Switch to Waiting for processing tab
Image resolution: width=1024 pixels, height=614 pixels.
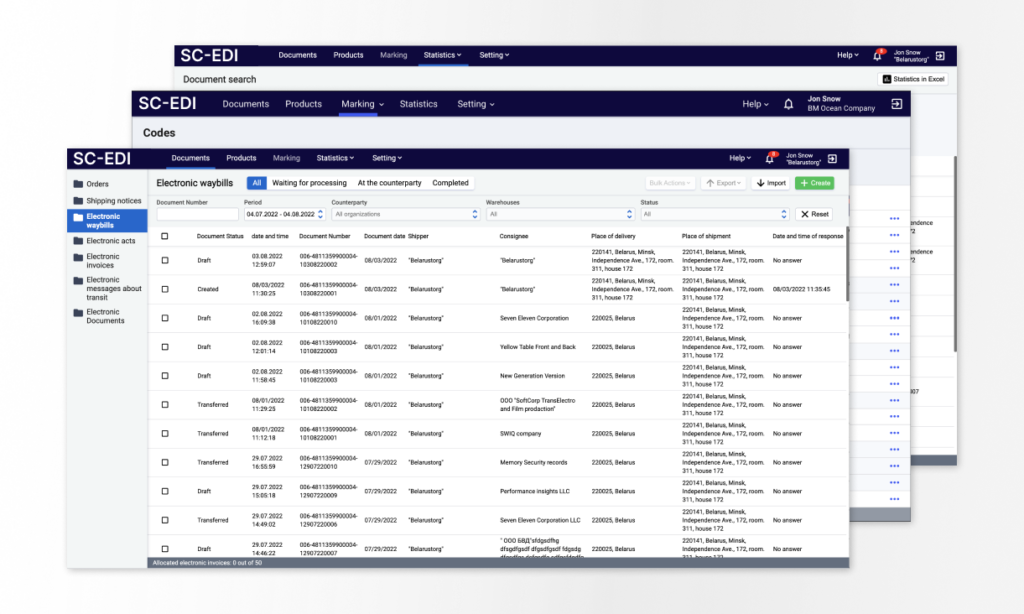[309, 183]
